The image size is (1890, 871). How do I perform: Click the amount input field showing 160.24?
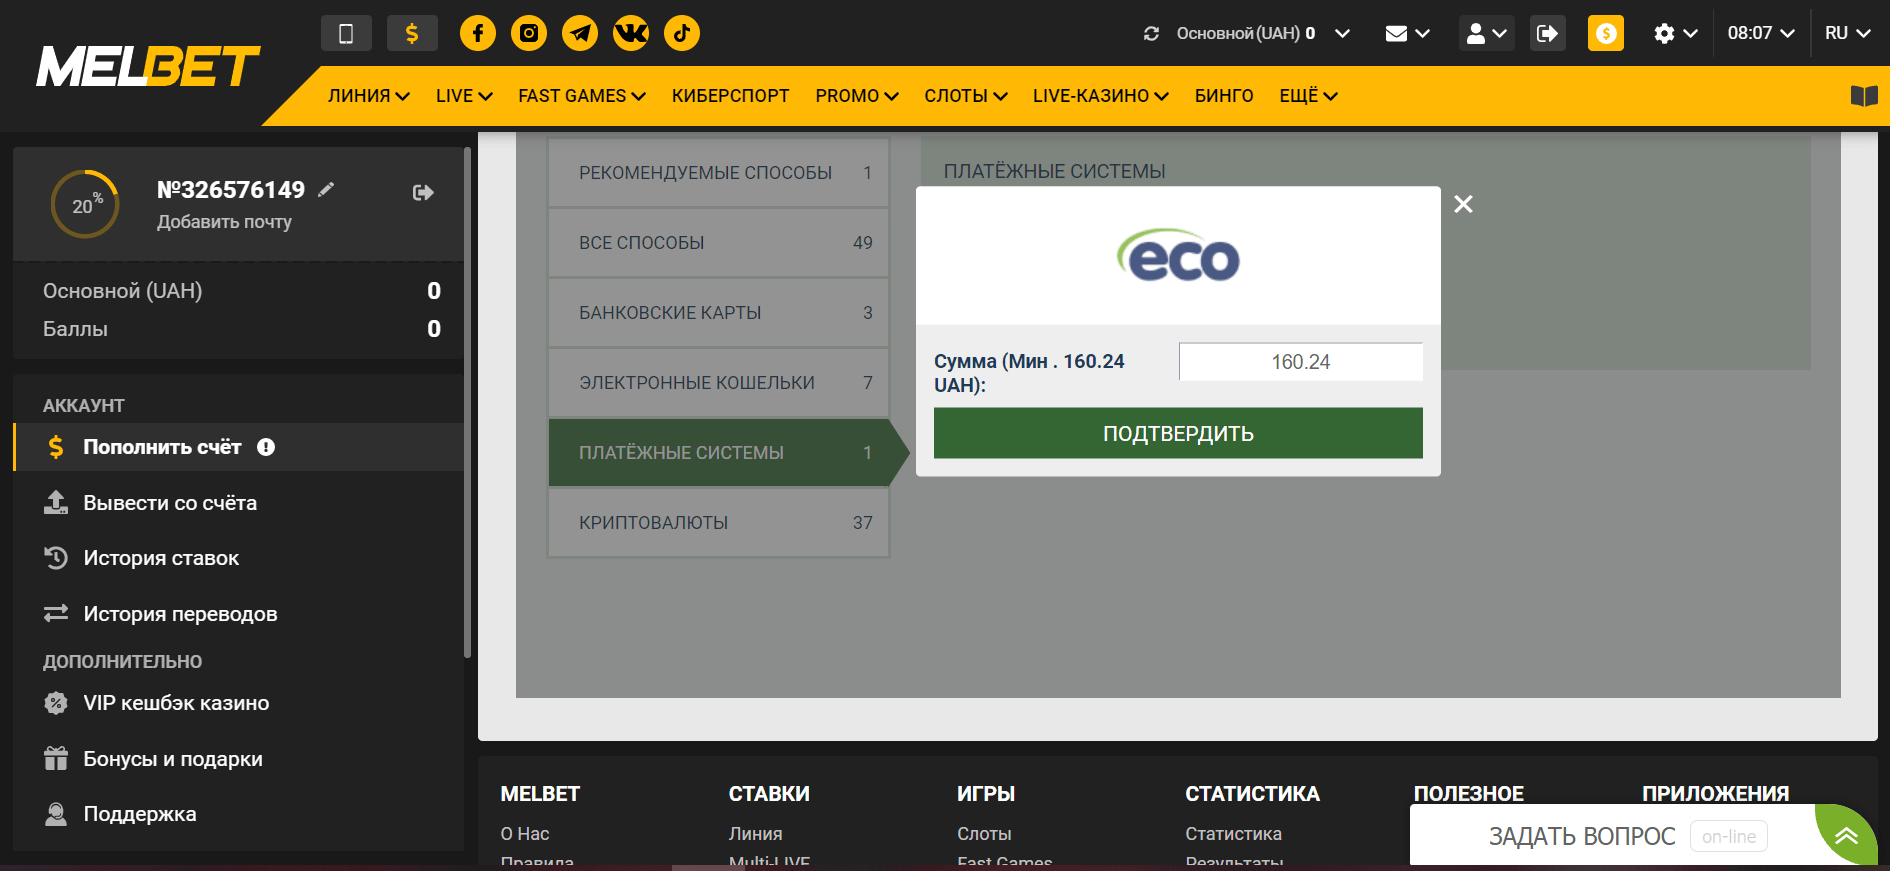[x=1301, y=362]
